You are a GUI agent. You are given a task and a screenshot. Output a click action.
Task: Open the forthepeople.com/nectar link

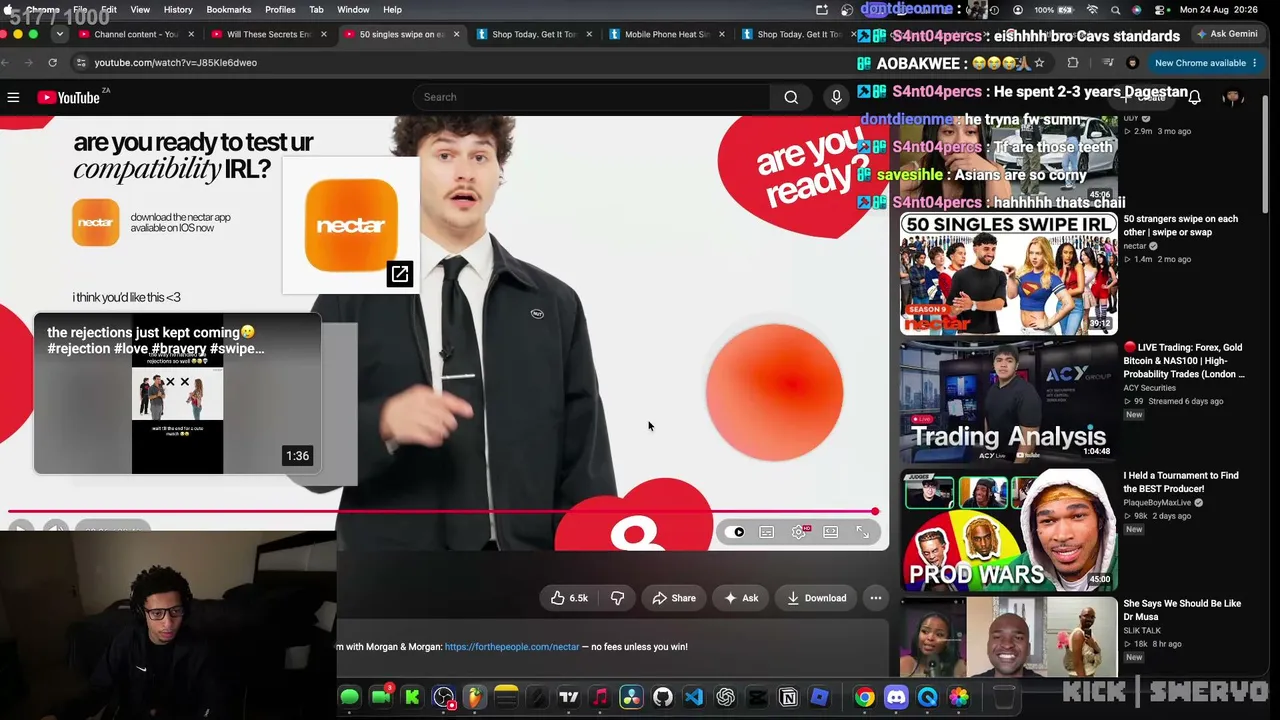point(512,647)
